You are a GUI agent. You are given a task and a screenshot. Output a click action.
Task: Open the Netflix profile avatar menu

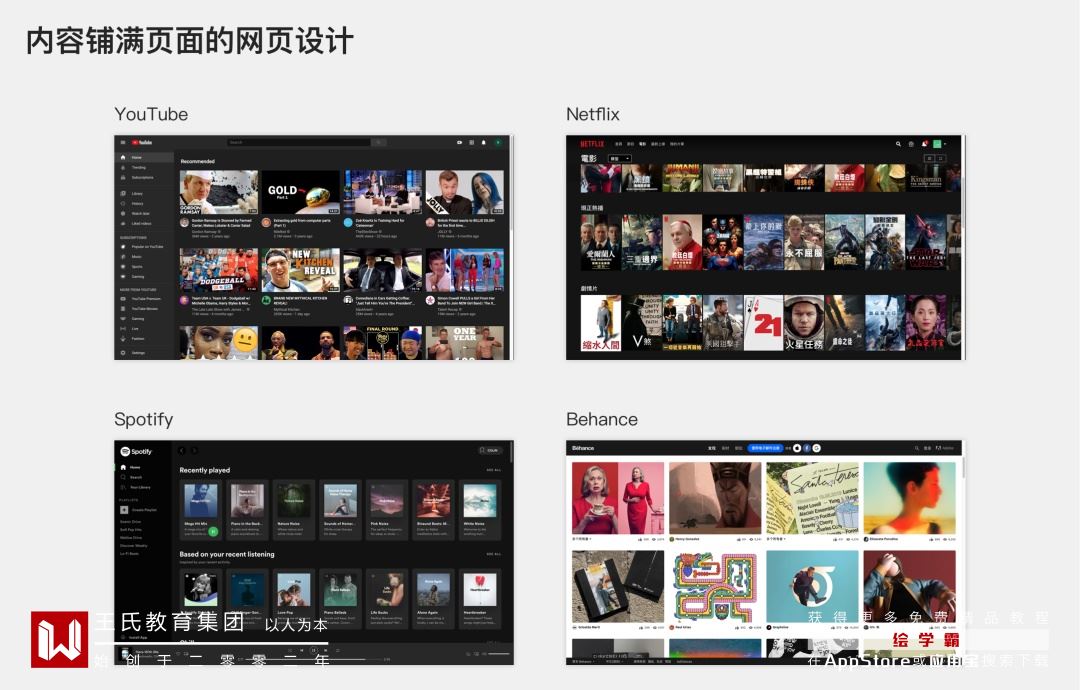tap(939, 144)
